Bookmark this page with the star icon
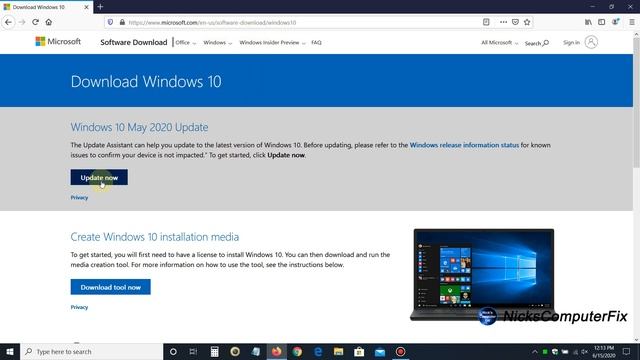This screenshot has width=640, height=360. coord(527,22)
